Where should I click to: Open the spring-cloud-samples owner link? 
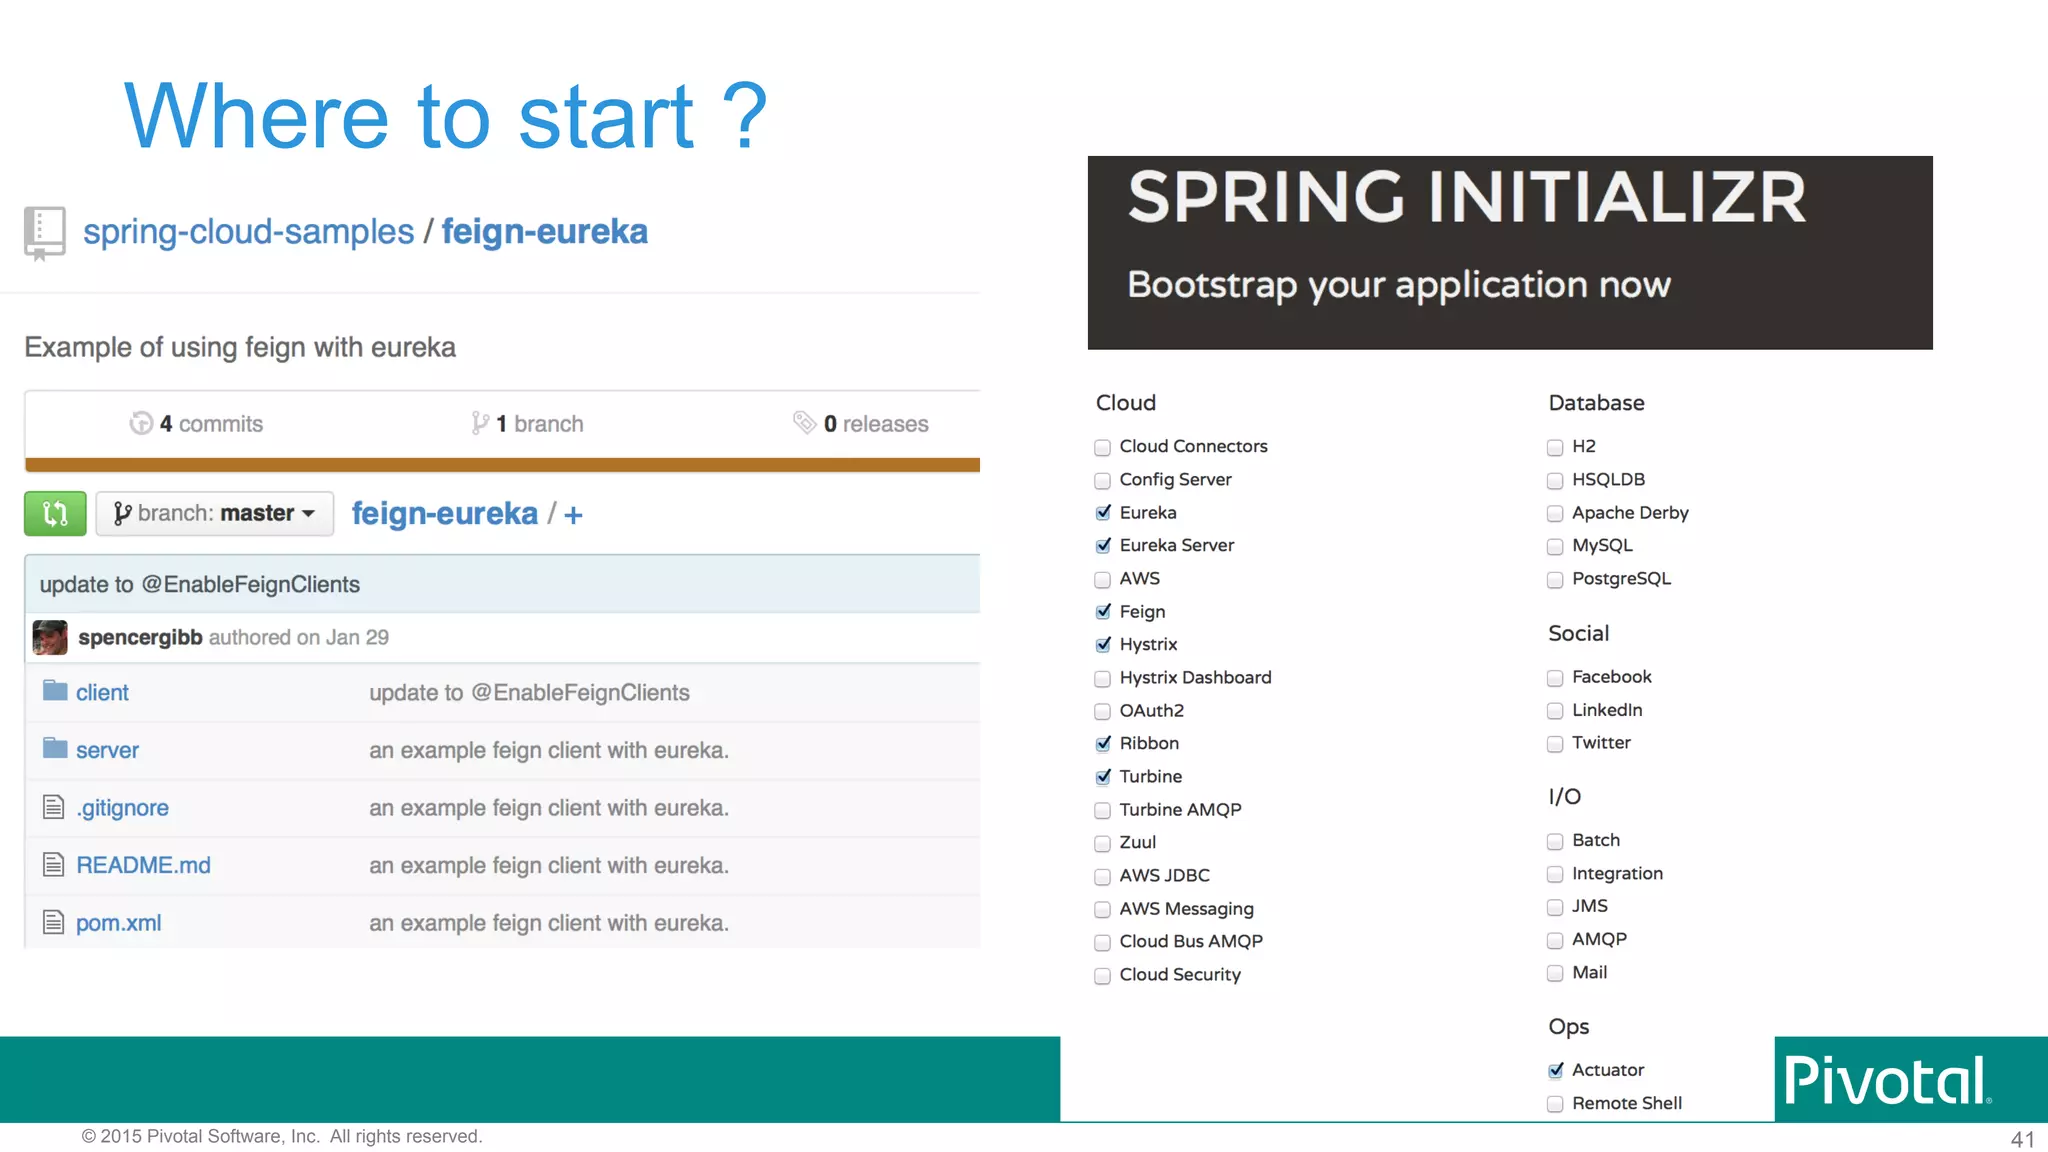tap(248, 232)
